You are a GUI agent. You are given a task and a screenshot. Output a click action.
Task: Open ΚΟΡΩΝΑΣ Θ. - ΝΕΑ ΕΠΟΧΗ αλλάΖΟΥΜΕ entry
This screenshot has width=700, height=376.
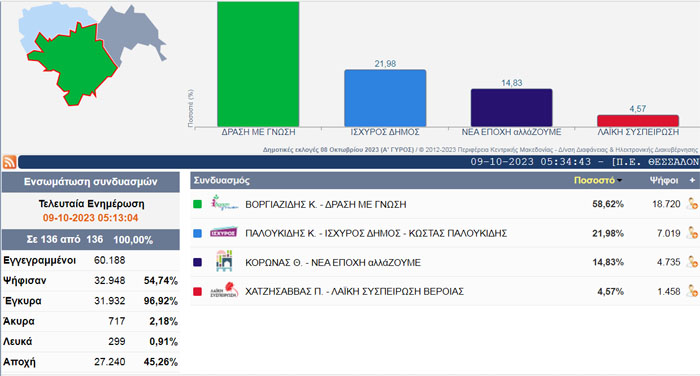tap(333, 263)
